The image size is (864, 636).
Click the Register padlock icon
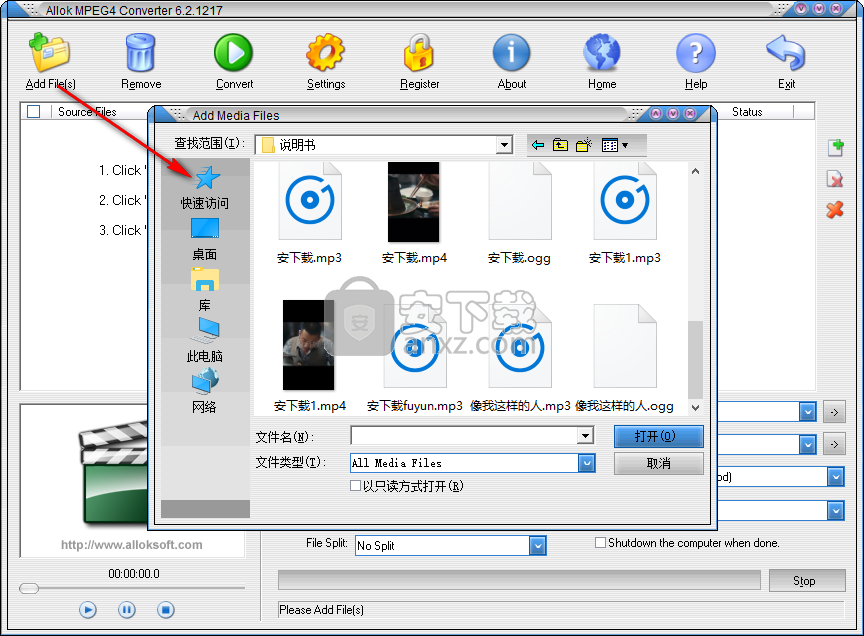419,53
